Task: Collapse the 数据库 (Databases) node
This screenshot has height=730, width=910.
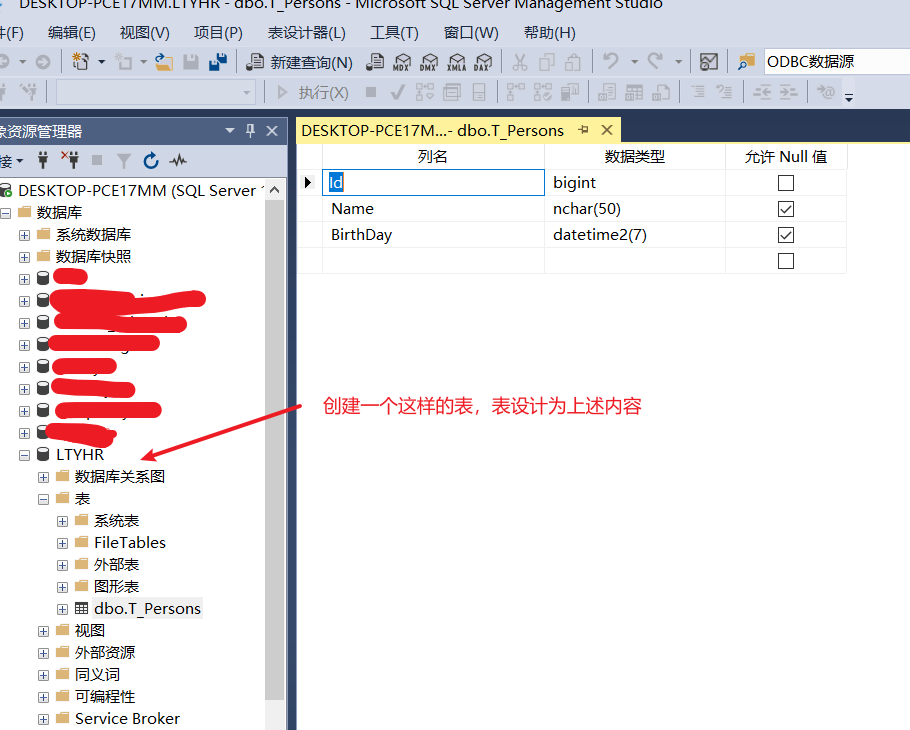Action: (5, 213)
